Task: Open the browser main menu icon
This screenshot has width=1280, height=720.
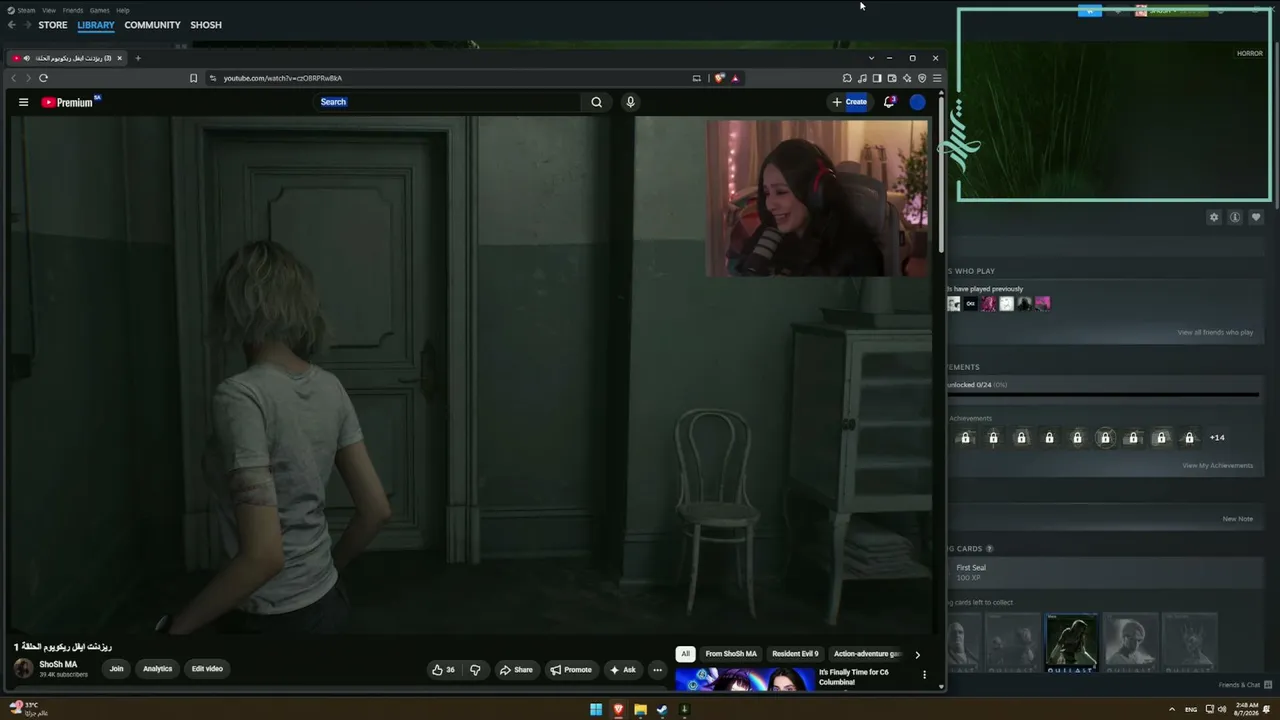Action: pyautogui.click(x=937, y=78)
